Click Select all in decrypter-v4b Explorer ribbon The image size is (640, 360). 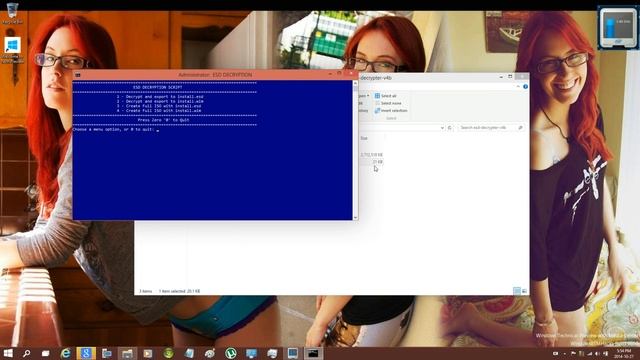tap(386, 96)
